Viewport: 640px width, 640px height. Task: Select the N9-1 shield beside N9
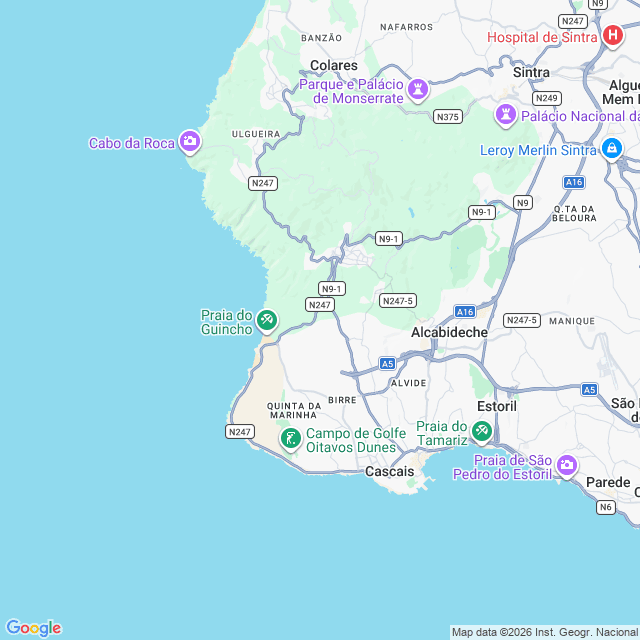[482, 212]
